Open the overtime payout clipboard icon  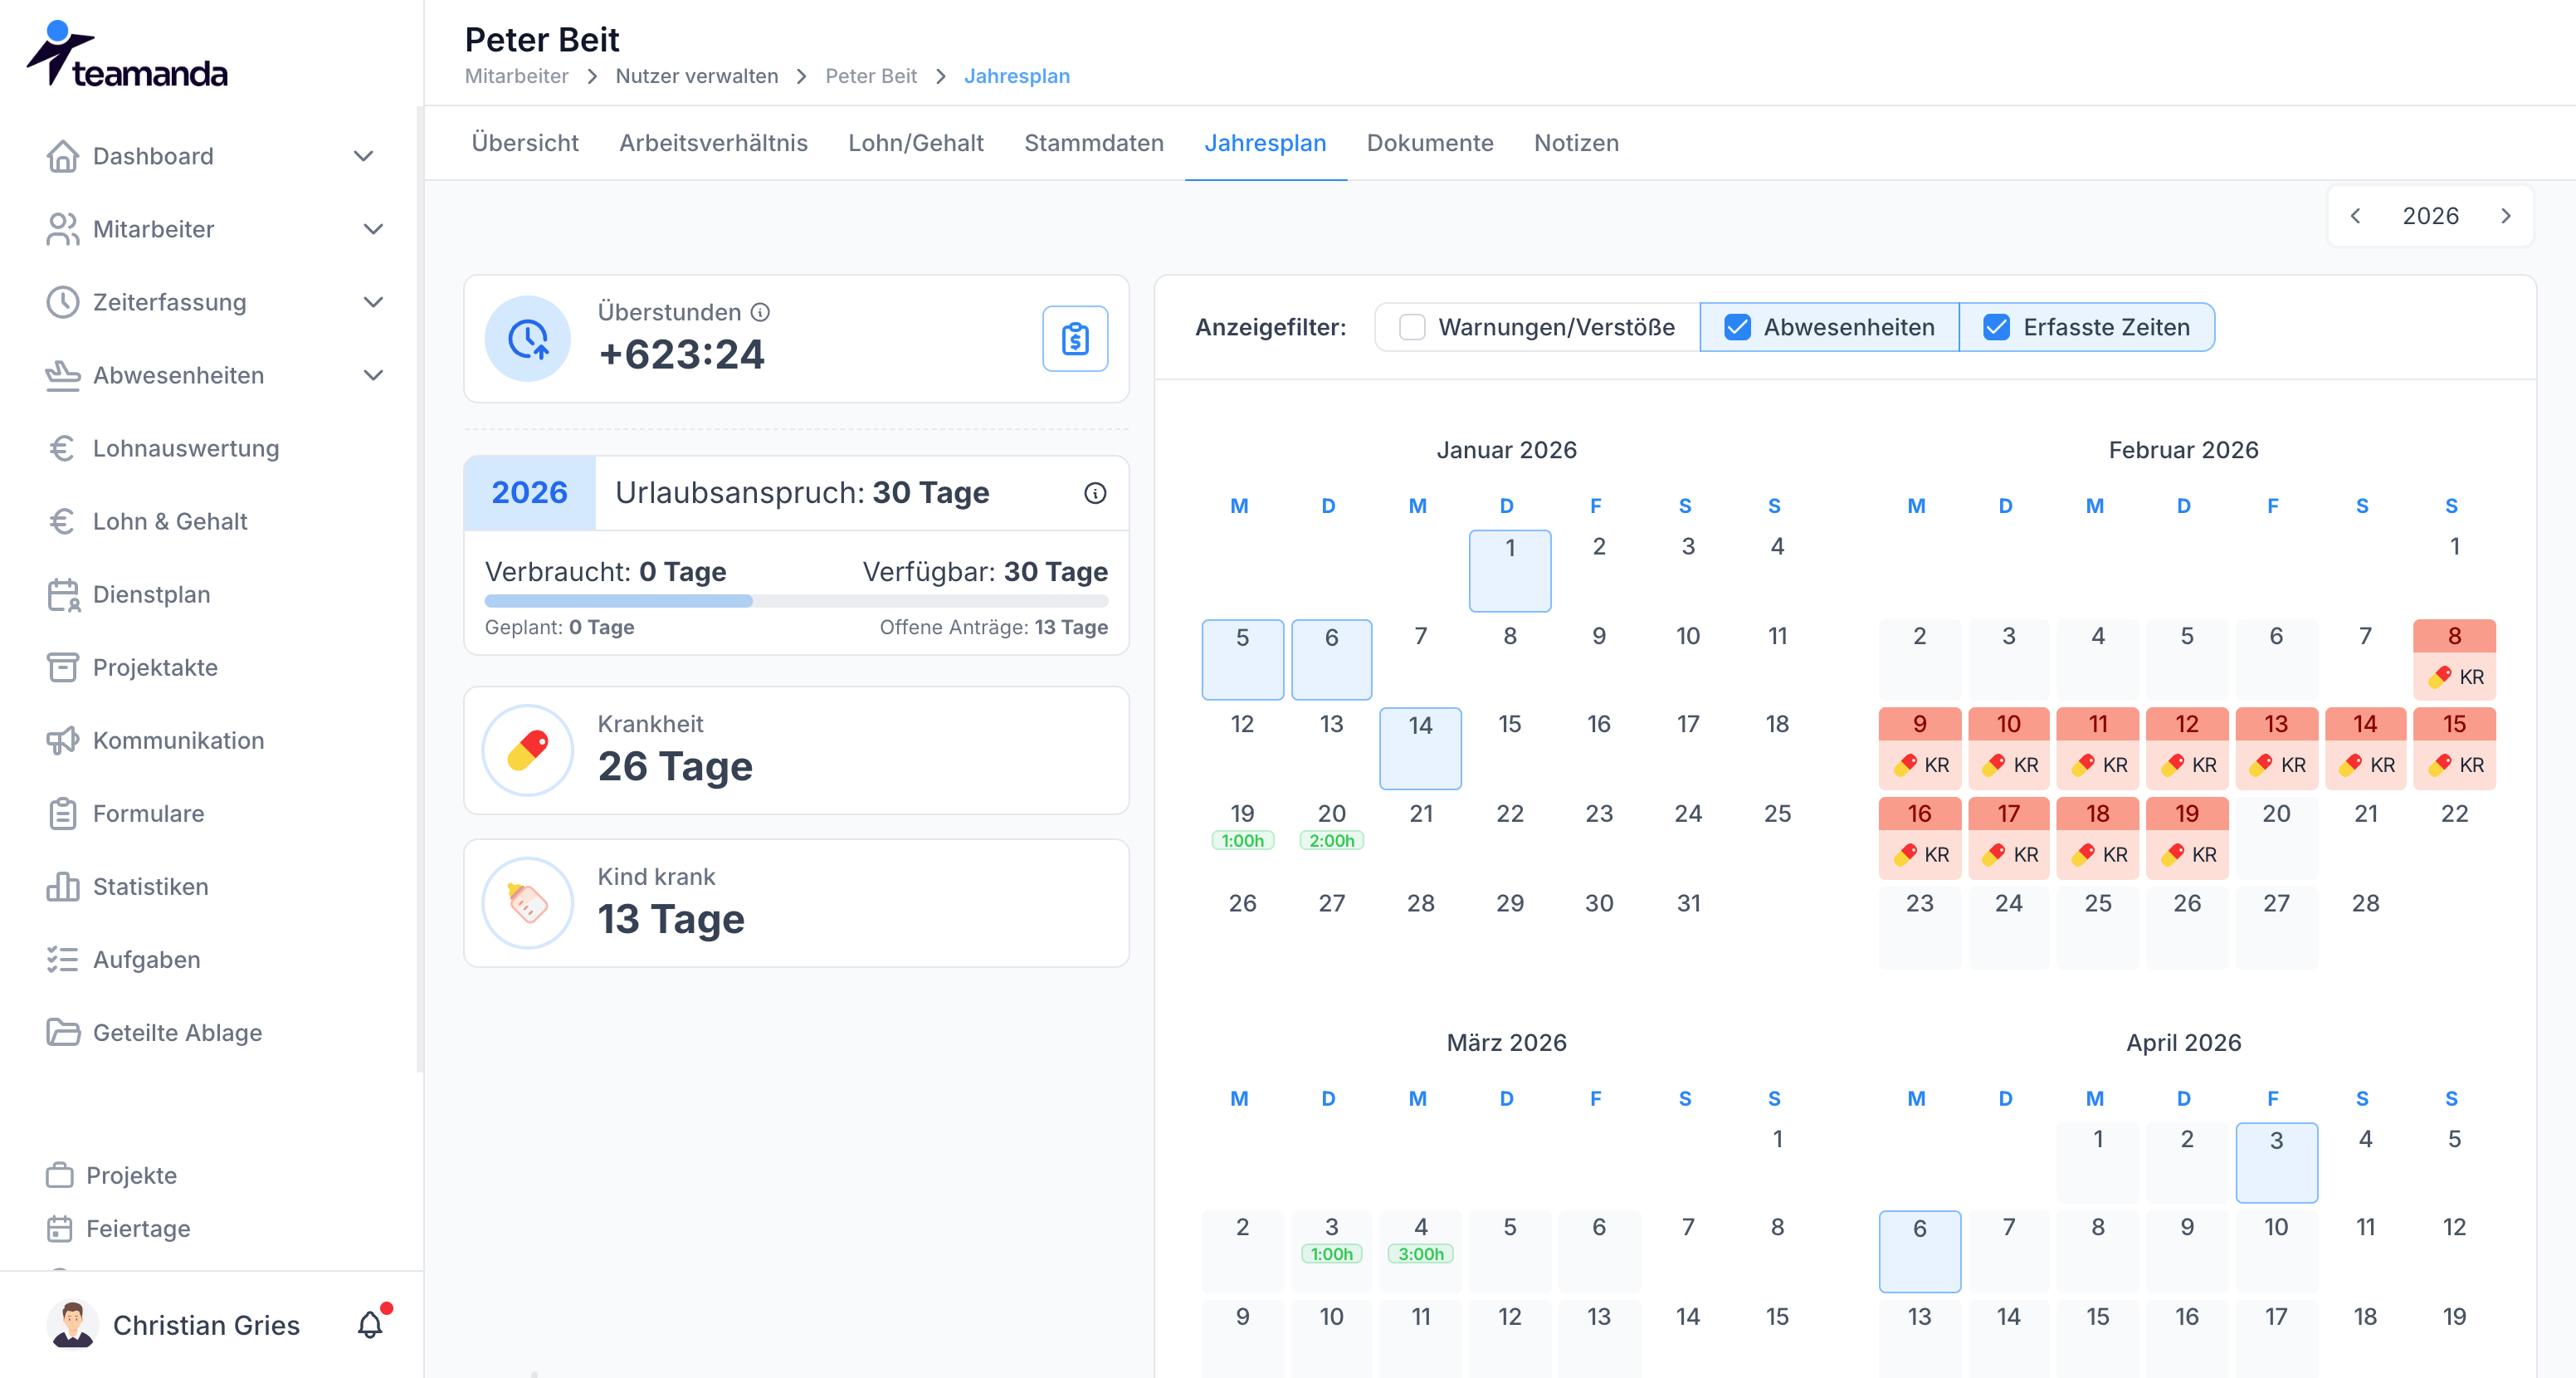pos(1075,339)
